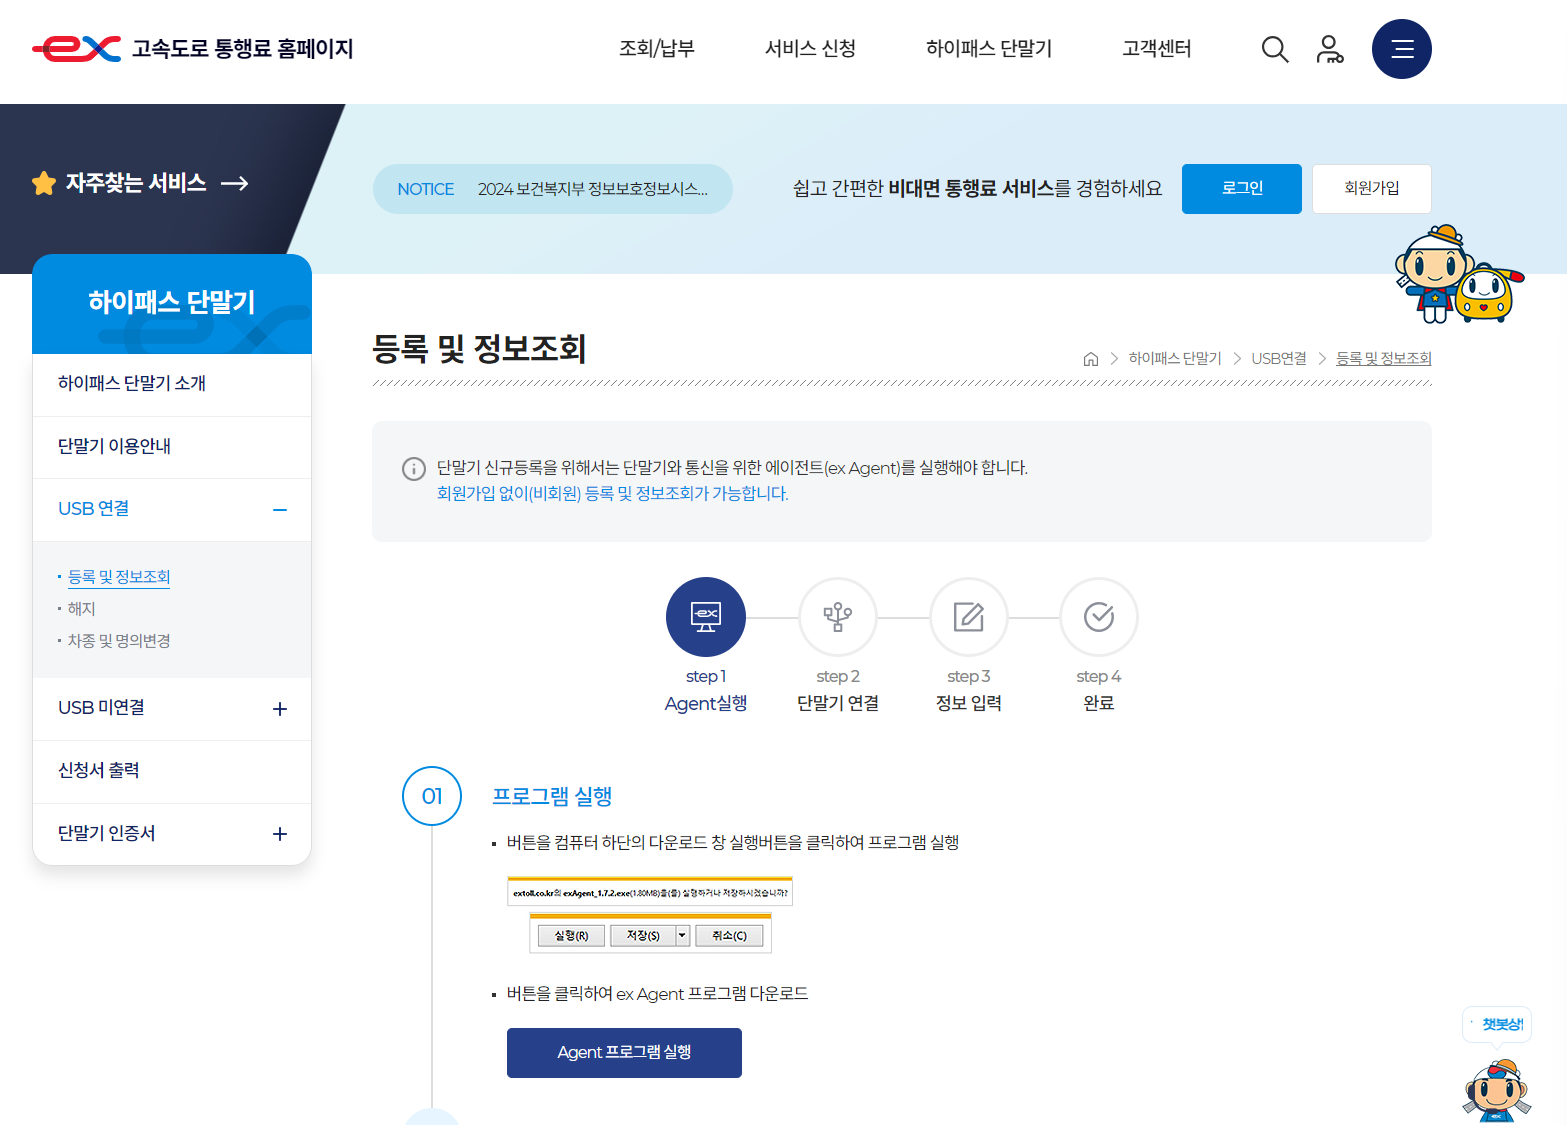Click USB연결 in the breadcrumb

click(1279, 359)
